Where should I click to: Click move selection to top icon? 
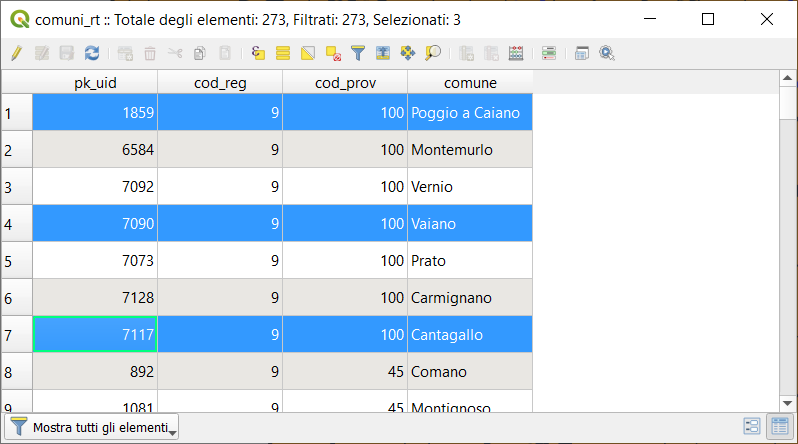[383, 53]
